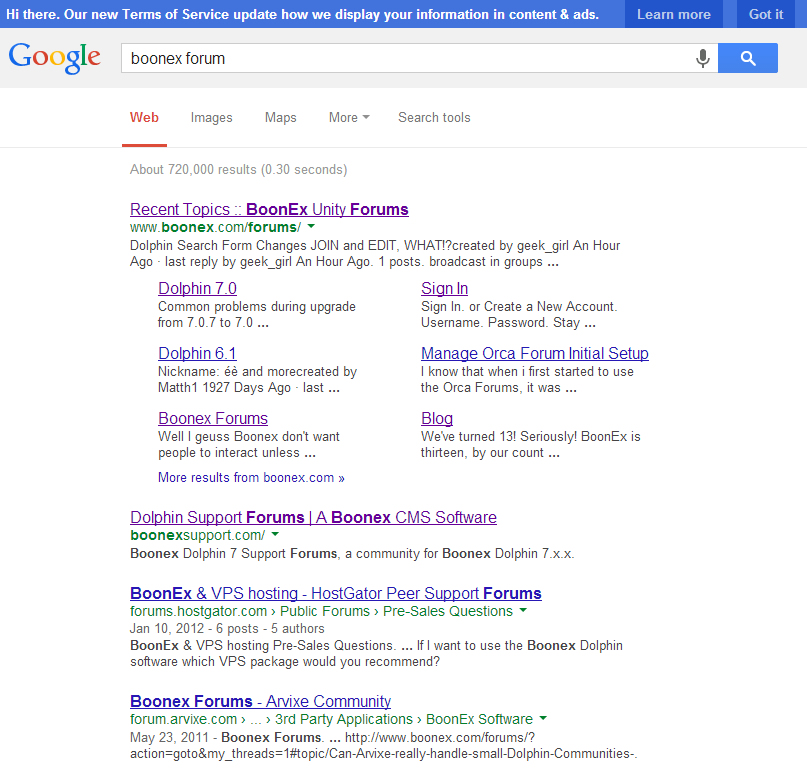
Task: Open the More dropdown menu
Action: tap(349, 117)
